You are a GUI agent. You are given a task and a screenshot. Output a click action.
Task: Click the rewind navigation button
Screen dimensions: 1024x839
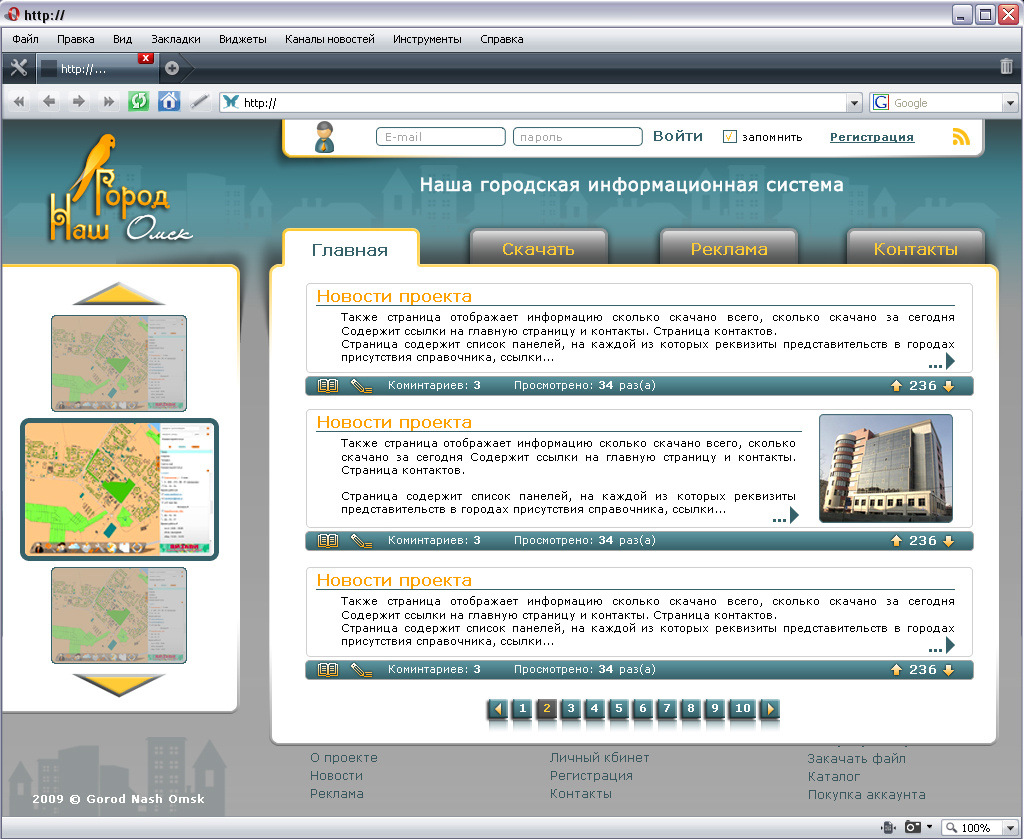pyautogui.click(x=19, y=102)
